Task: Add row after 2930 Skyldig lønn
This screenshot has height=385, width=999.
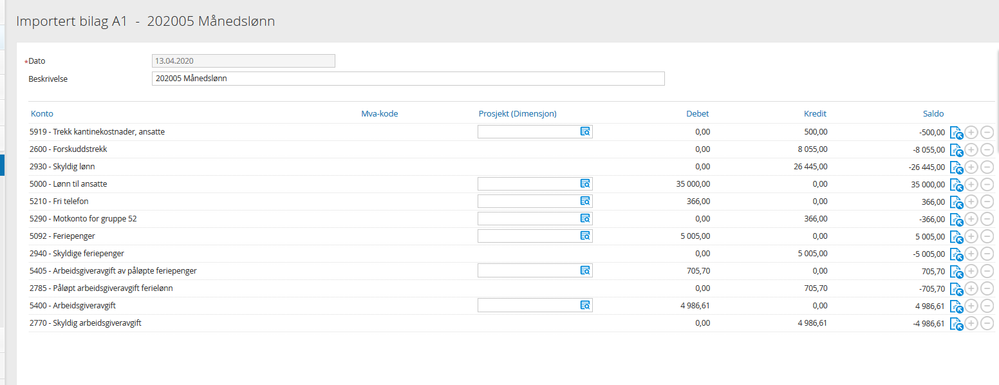Action: pyautogui.click(x=971, y=167)
